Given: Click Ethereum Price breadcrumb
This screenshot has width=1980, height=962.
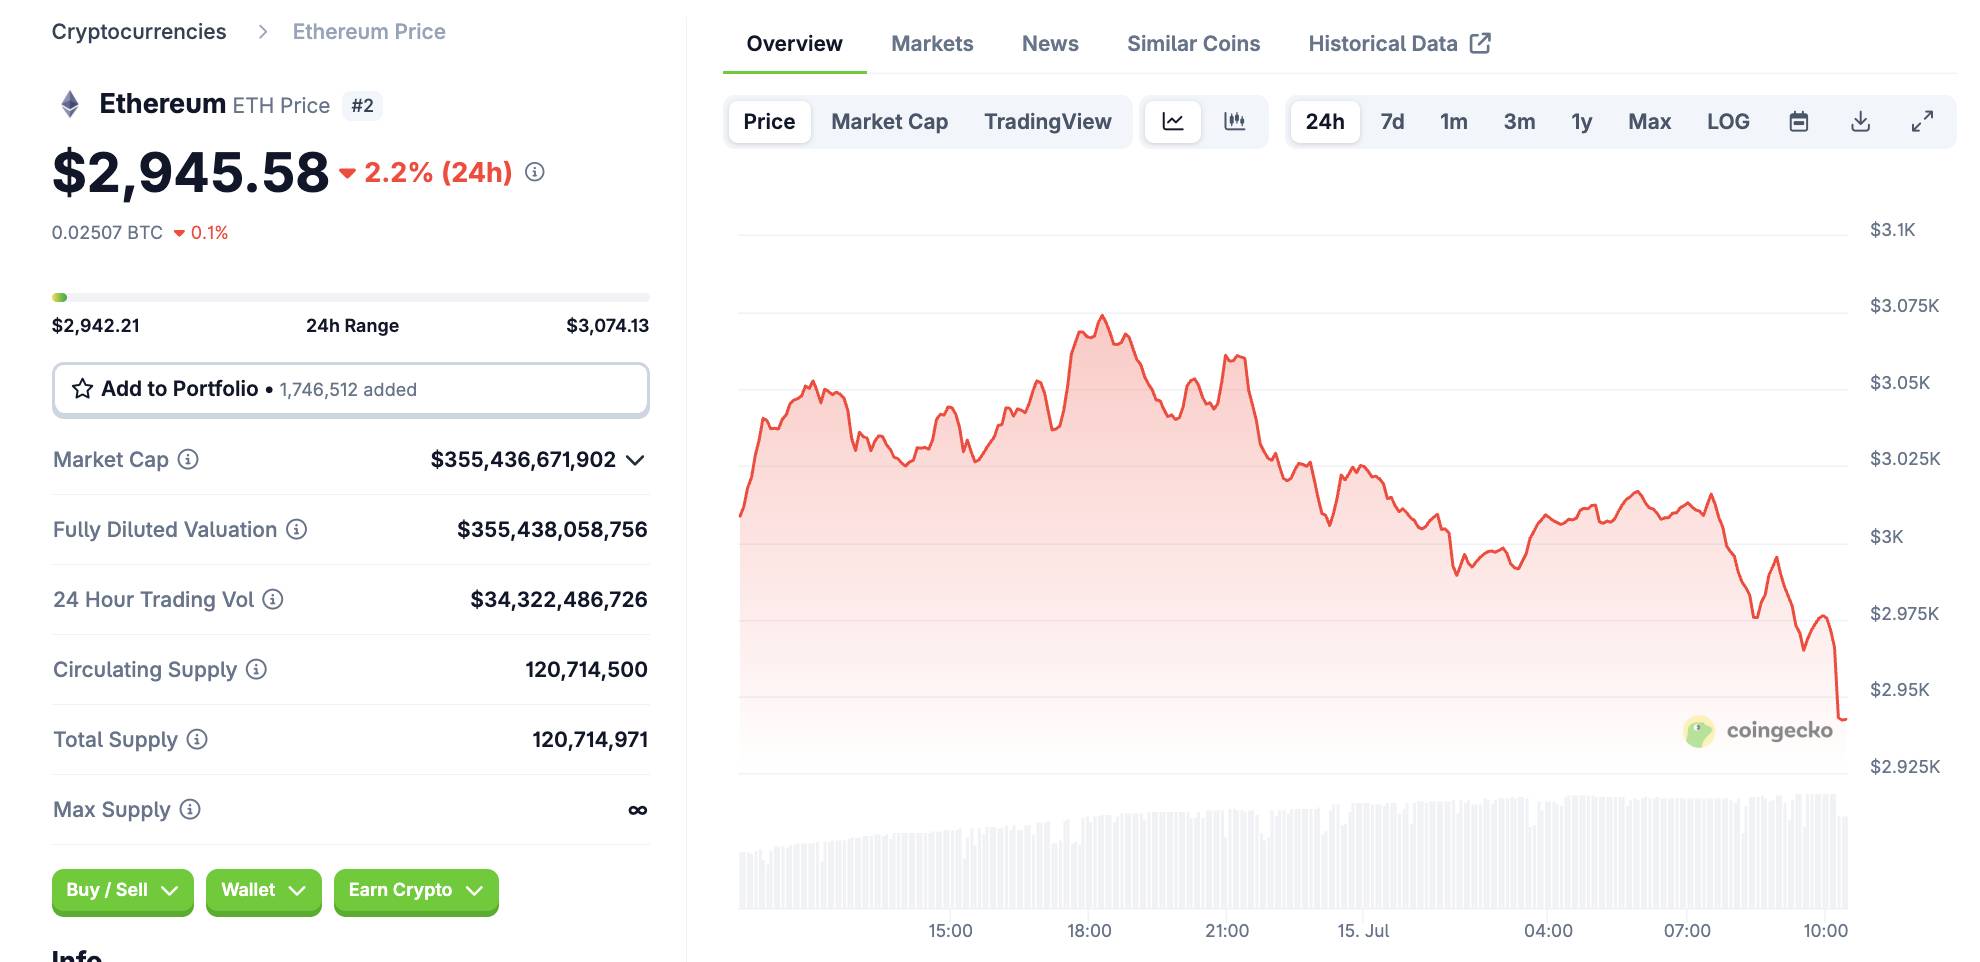Looking at the screenshot, I should pyautogui.click(x=369, y=32).
